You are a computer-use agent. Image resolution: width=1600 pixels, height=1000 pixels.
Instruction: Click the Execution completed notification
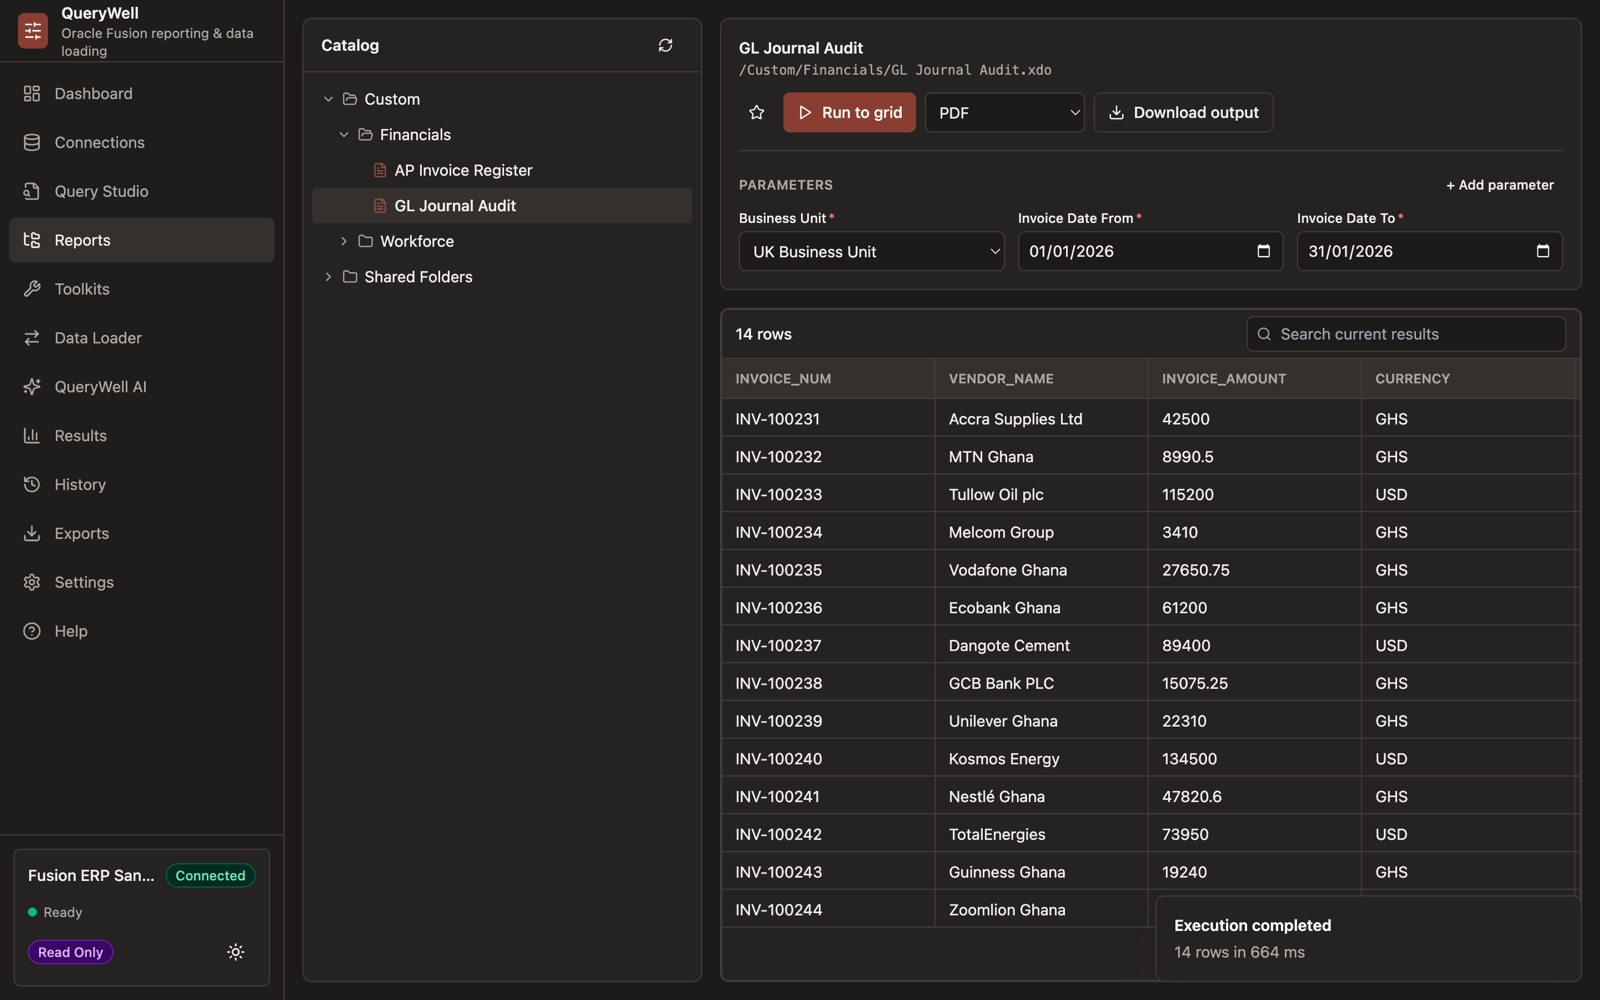tap(1368, 939)
